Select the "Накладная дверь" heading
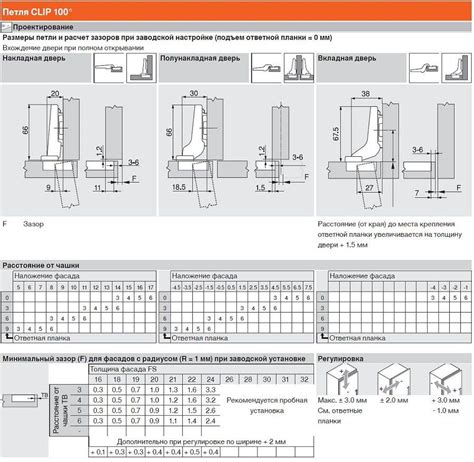Viewport: 474px width, 462px height. coord(34,58)
